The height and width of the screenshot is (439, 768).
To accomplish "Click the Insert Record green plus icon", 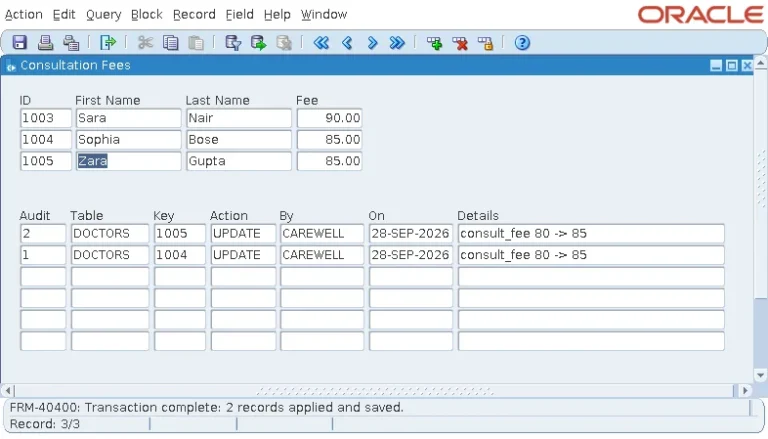I will coord(434,43).
